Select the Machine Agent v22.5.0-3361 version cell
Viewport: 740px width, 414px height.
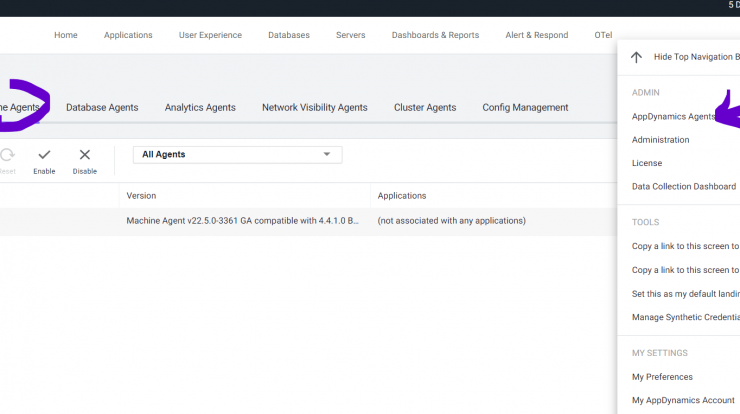242,221
